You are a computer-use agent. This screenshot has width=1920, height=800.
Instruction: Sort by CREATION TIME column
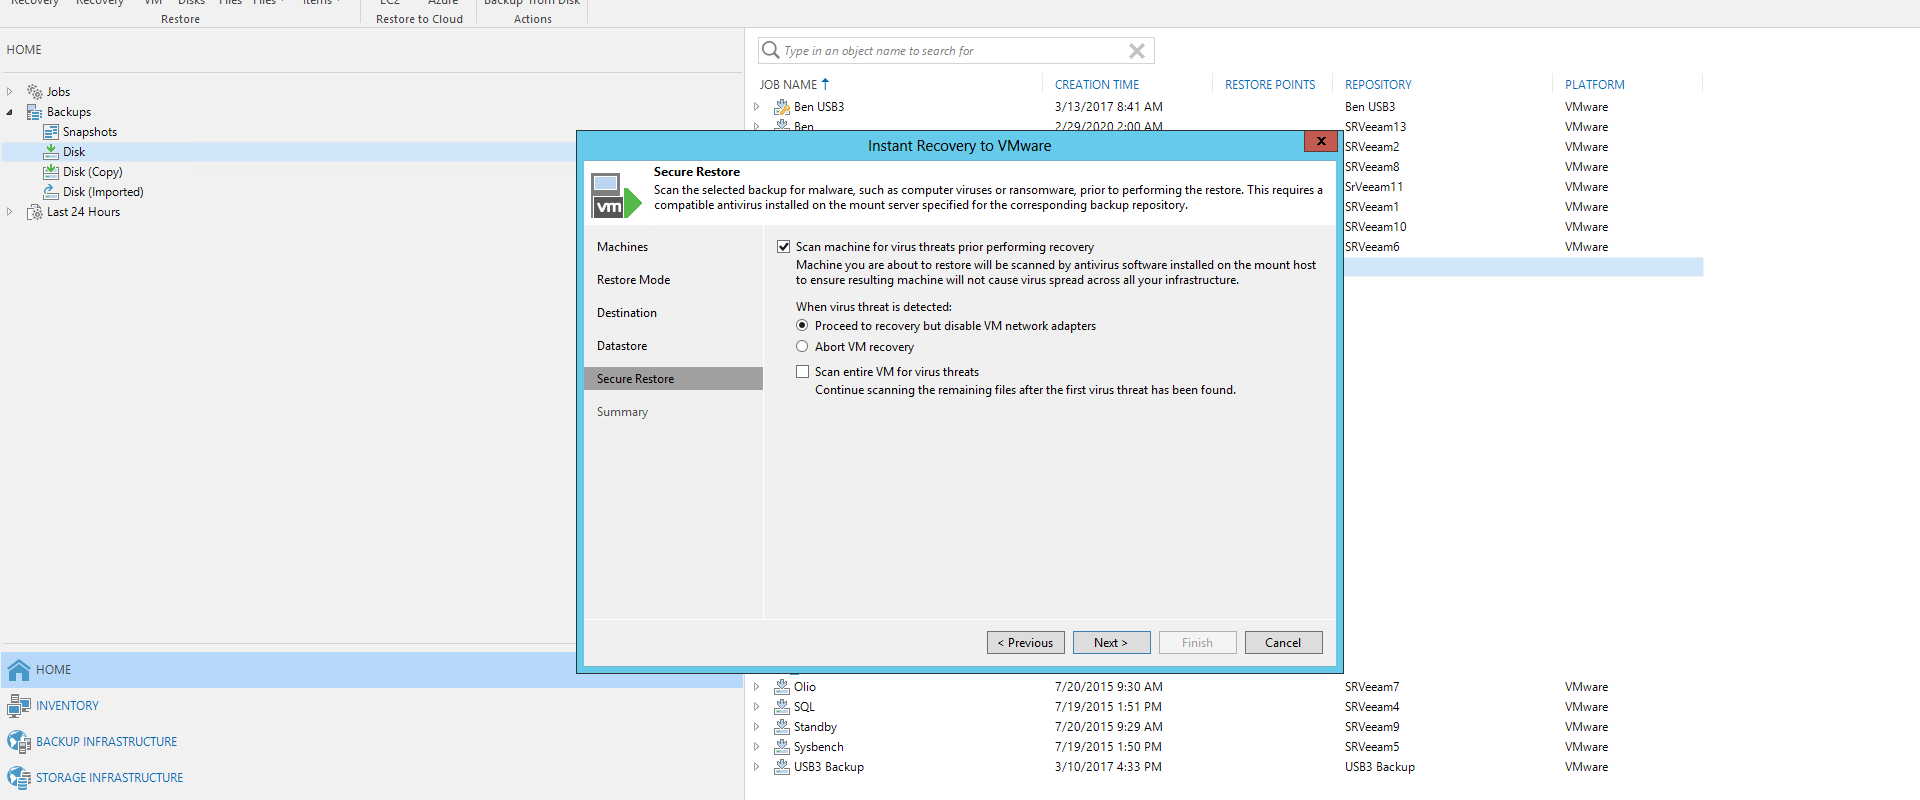point(1097,85)
